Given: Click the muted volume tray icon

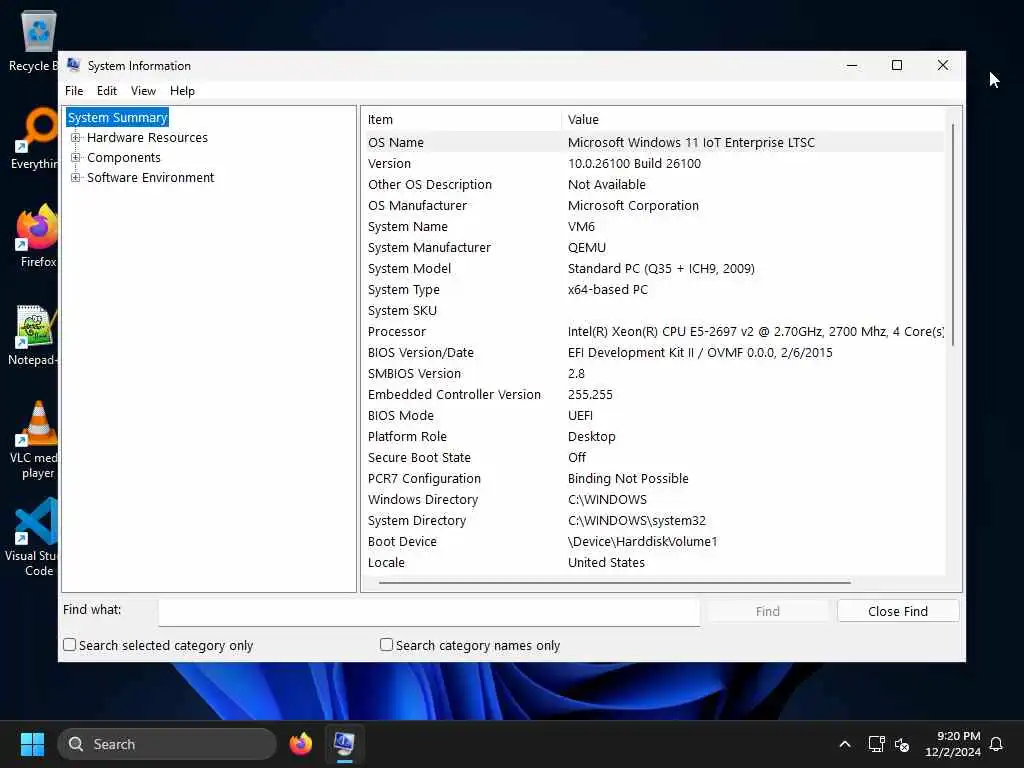Looking at the screenshot, I should (x=902, y=744).
